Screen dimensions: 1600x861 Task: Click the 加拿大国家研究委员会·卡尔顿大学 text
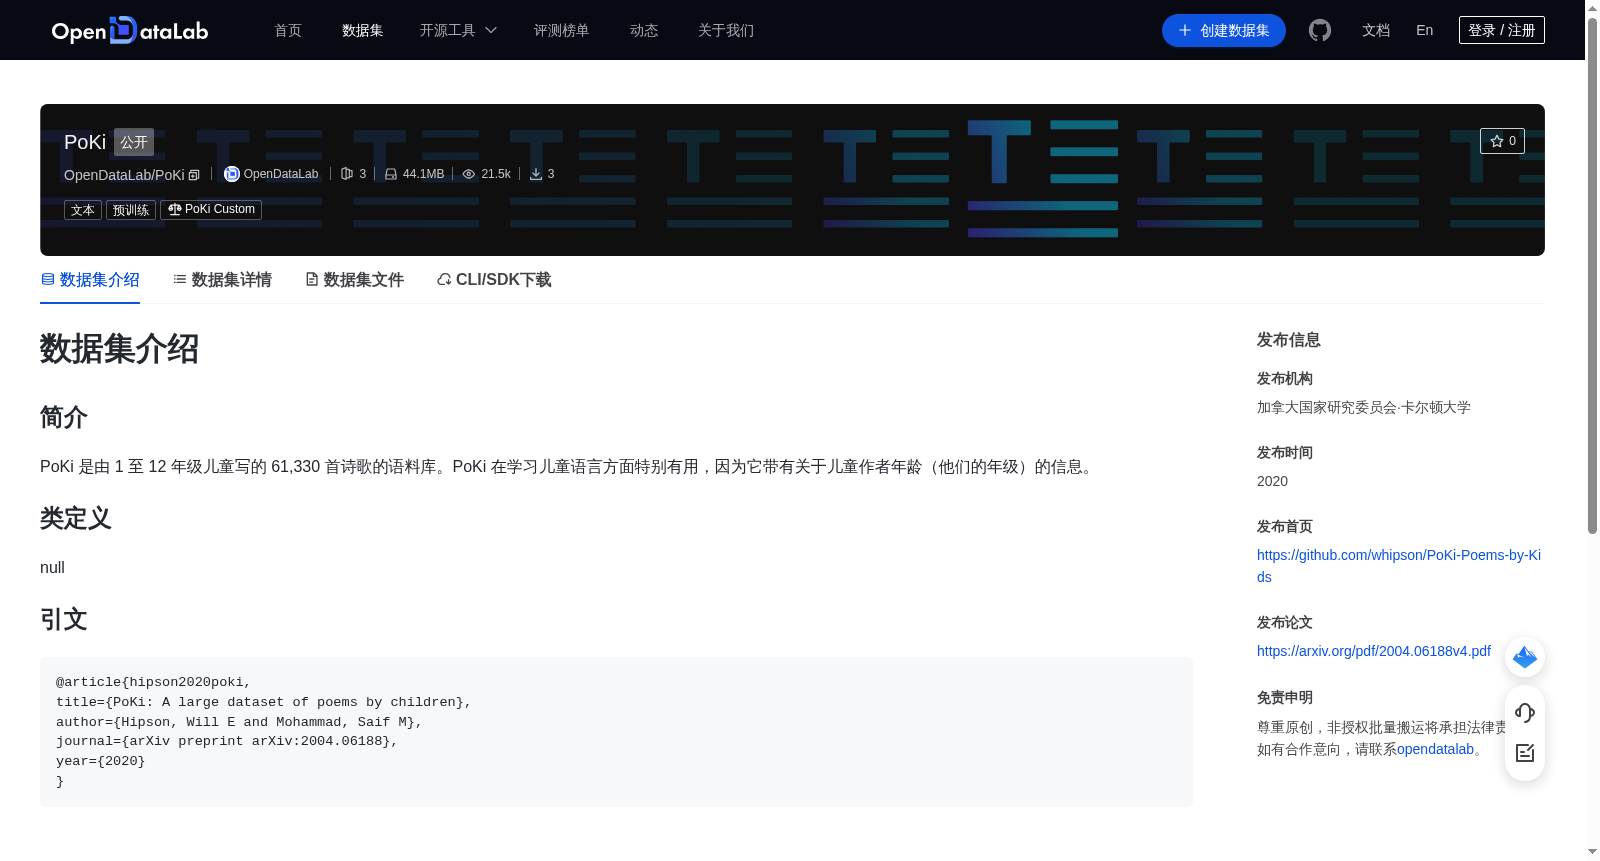tap(1364, 407)
